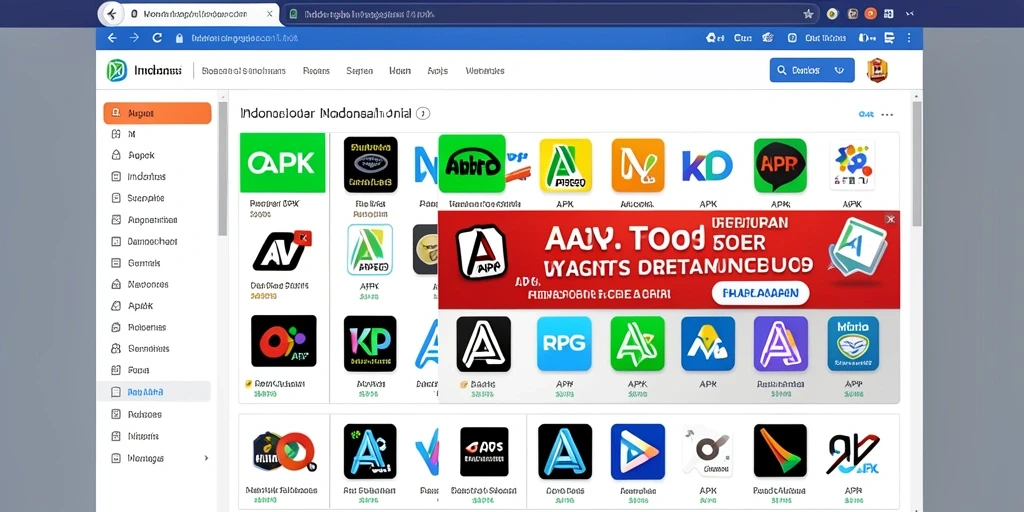
Task: Click the green A app icon beside RPG
Action: click(x=637, y=344)
